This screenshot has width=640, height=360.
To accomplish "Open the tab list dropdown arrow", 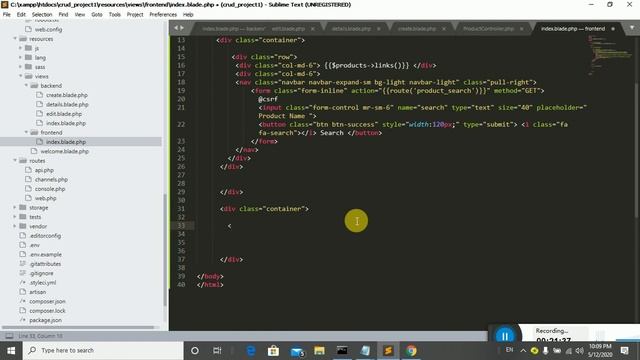I will pos(632,28).
